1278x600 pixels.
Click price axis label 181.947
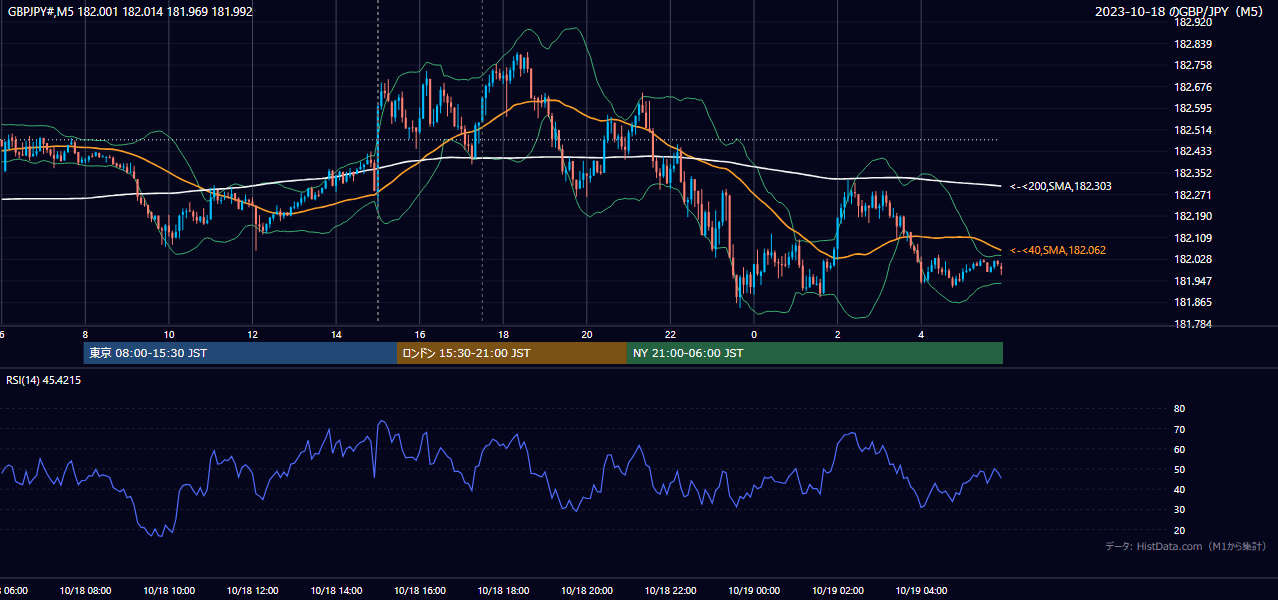point(1192,281)
